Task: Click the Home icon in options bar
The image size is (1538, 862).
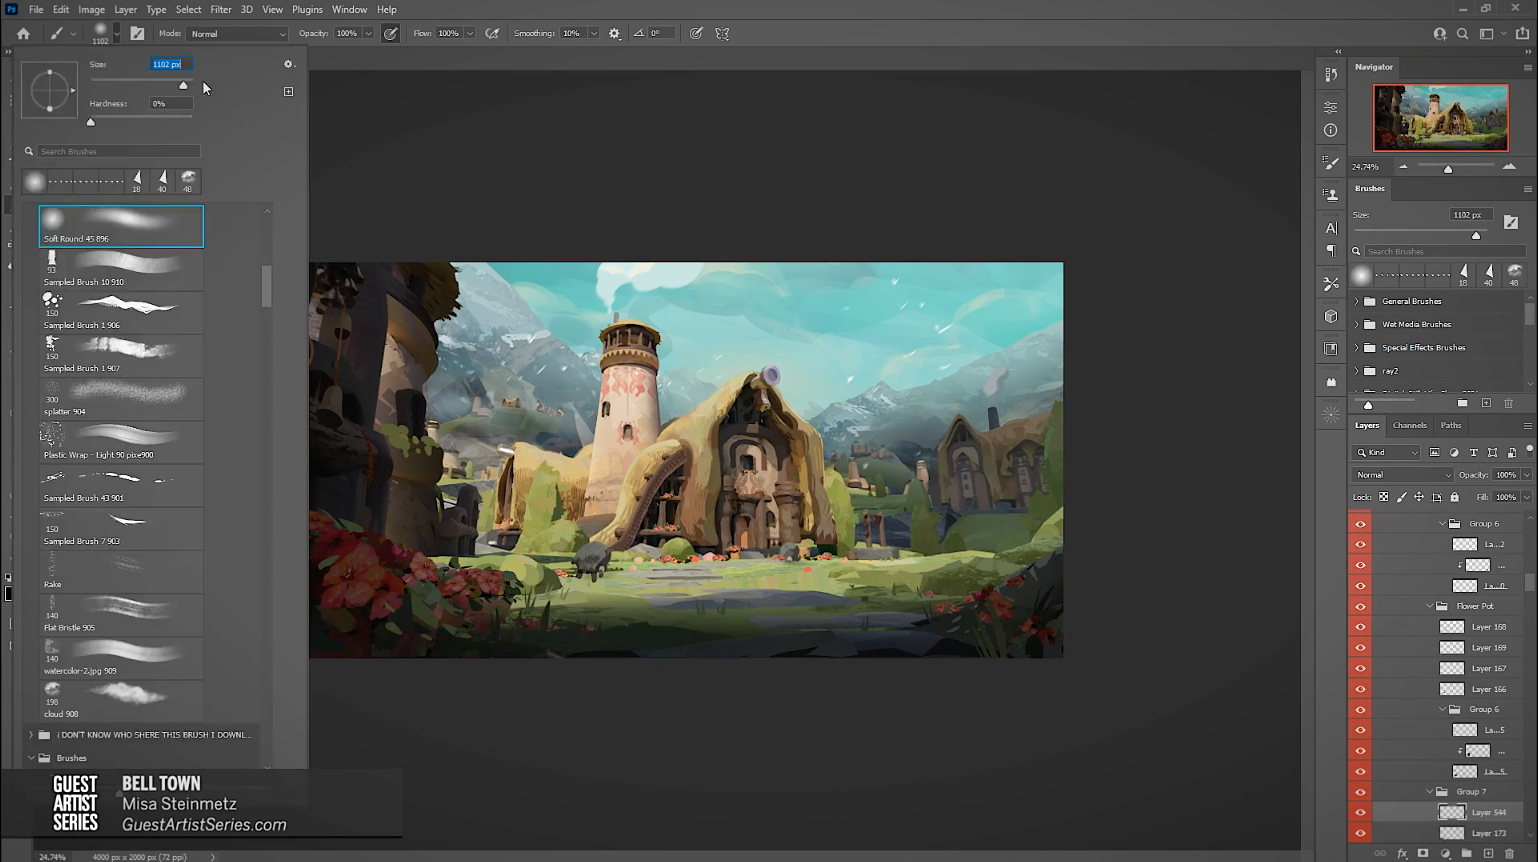Action: pyautogui.click(x=24, y=33)
